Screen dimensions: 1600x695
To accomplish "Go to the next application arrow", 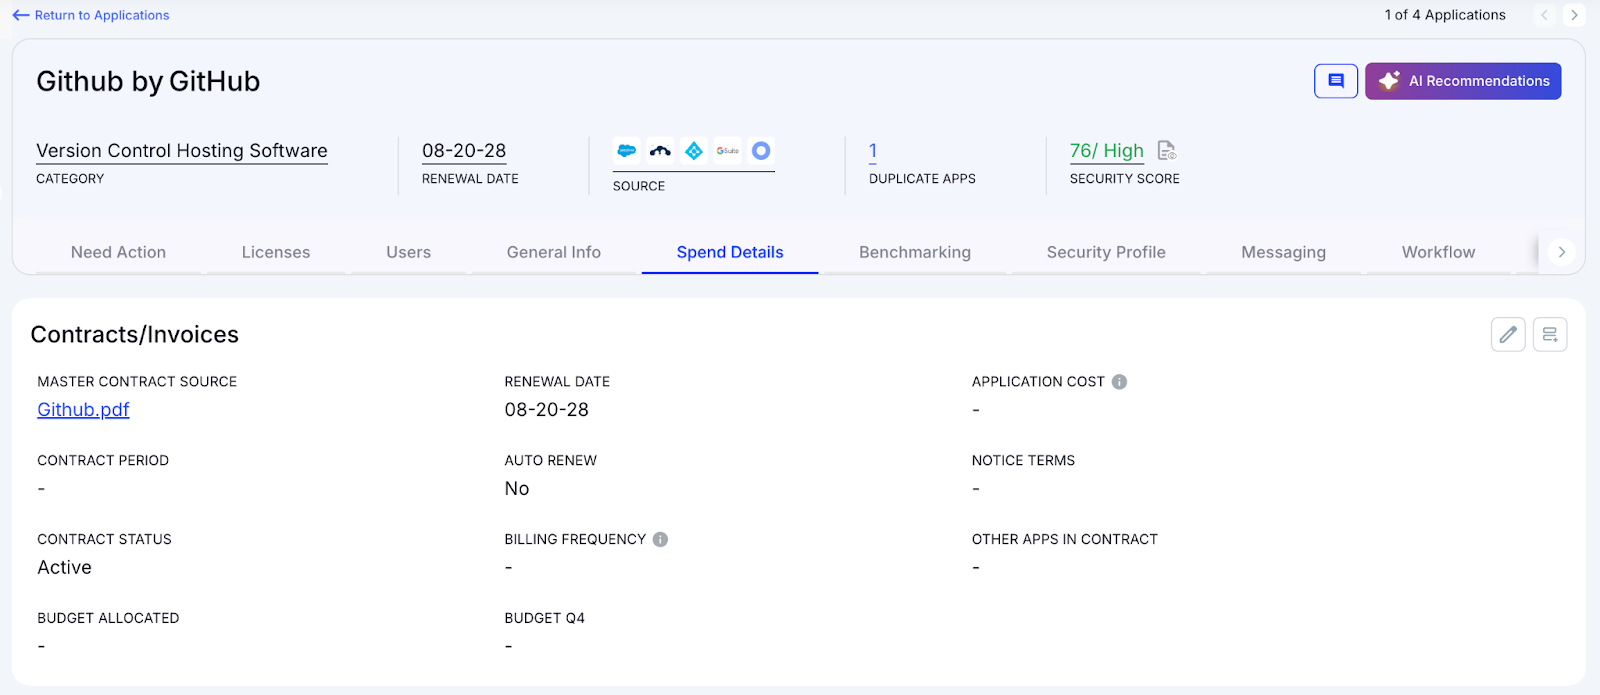I will (1574, 15).
